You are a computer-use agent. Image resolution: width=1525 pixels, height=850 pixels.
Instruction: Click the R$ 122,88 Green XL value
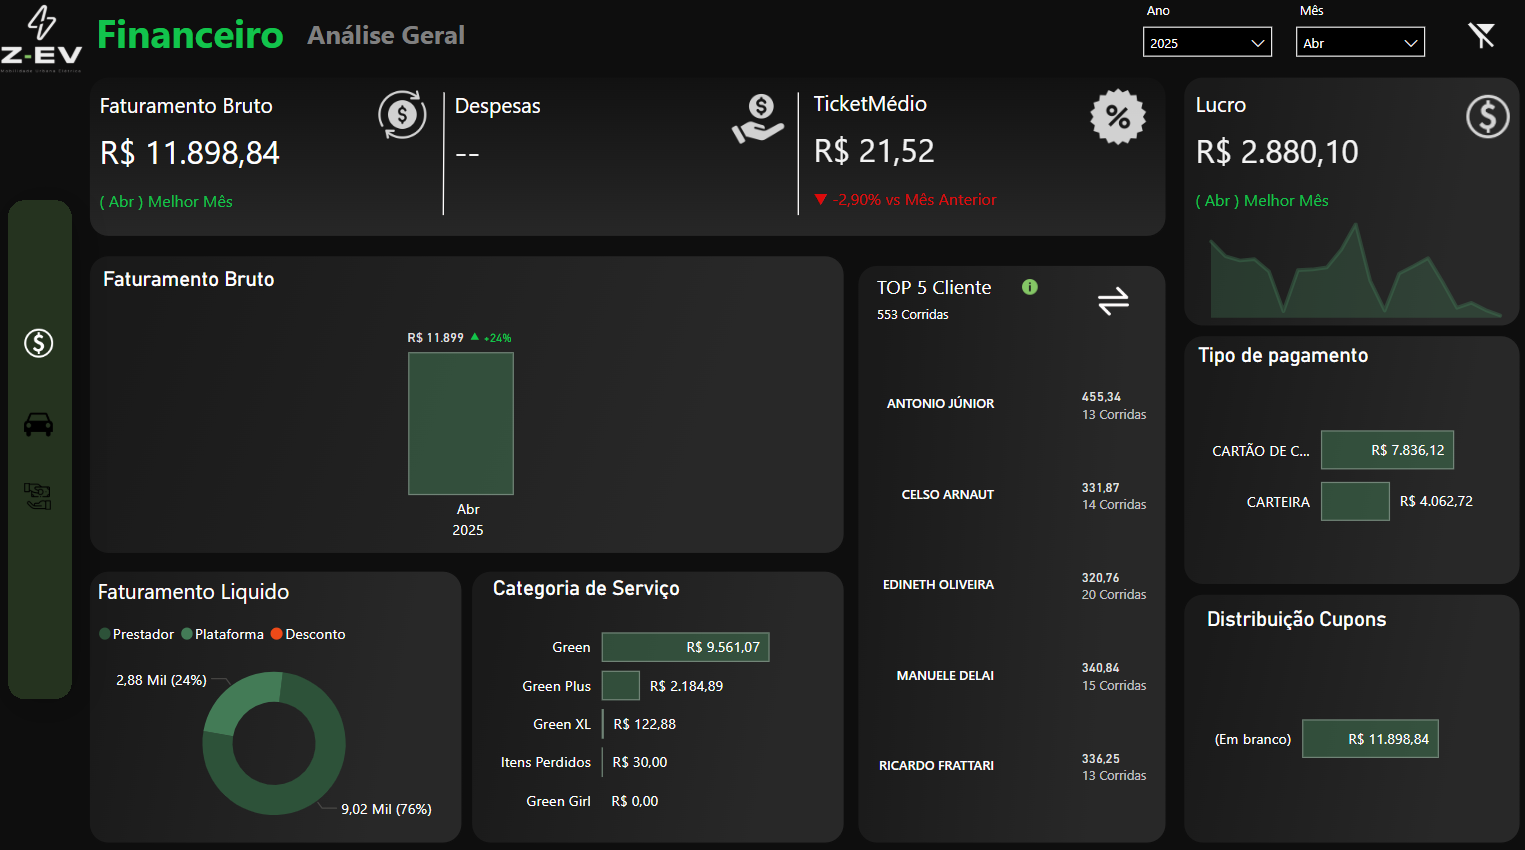[x=644, y=724]
